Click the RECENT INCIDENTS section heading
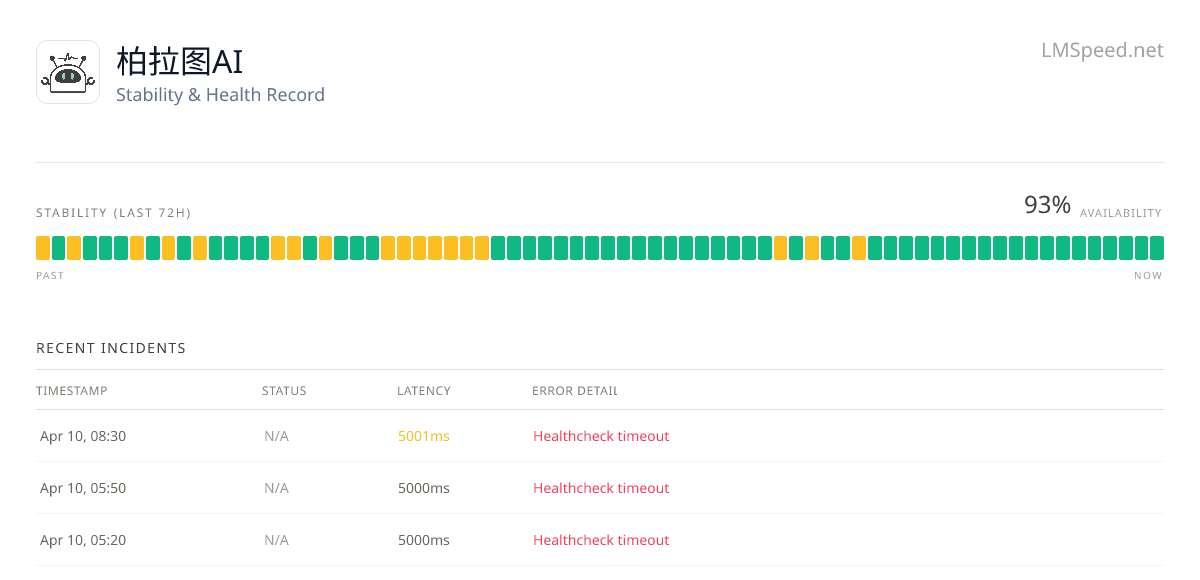 tap(111, 348)
